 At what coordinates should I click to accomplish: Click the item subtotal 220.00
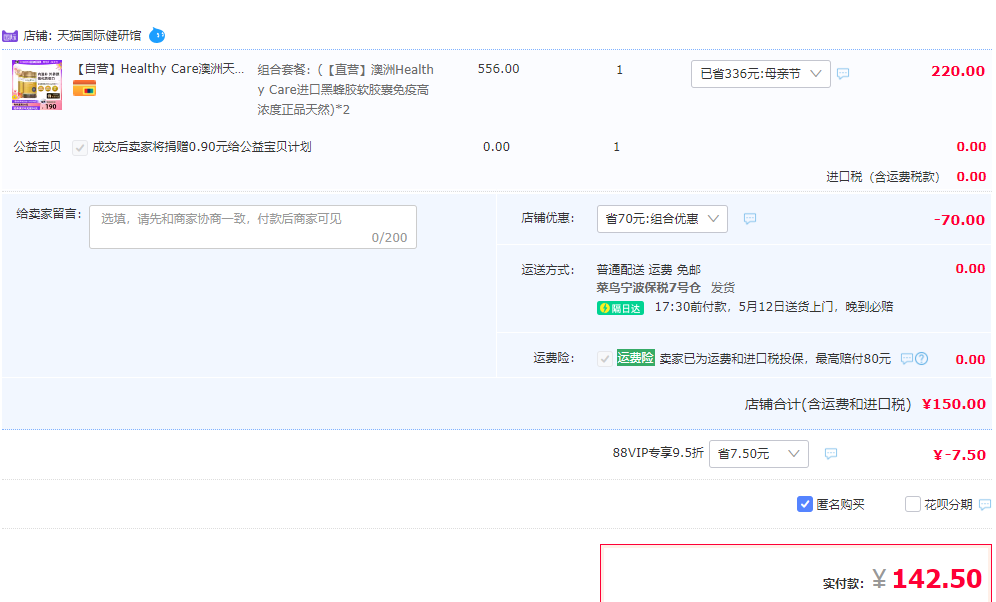point(958,71)
